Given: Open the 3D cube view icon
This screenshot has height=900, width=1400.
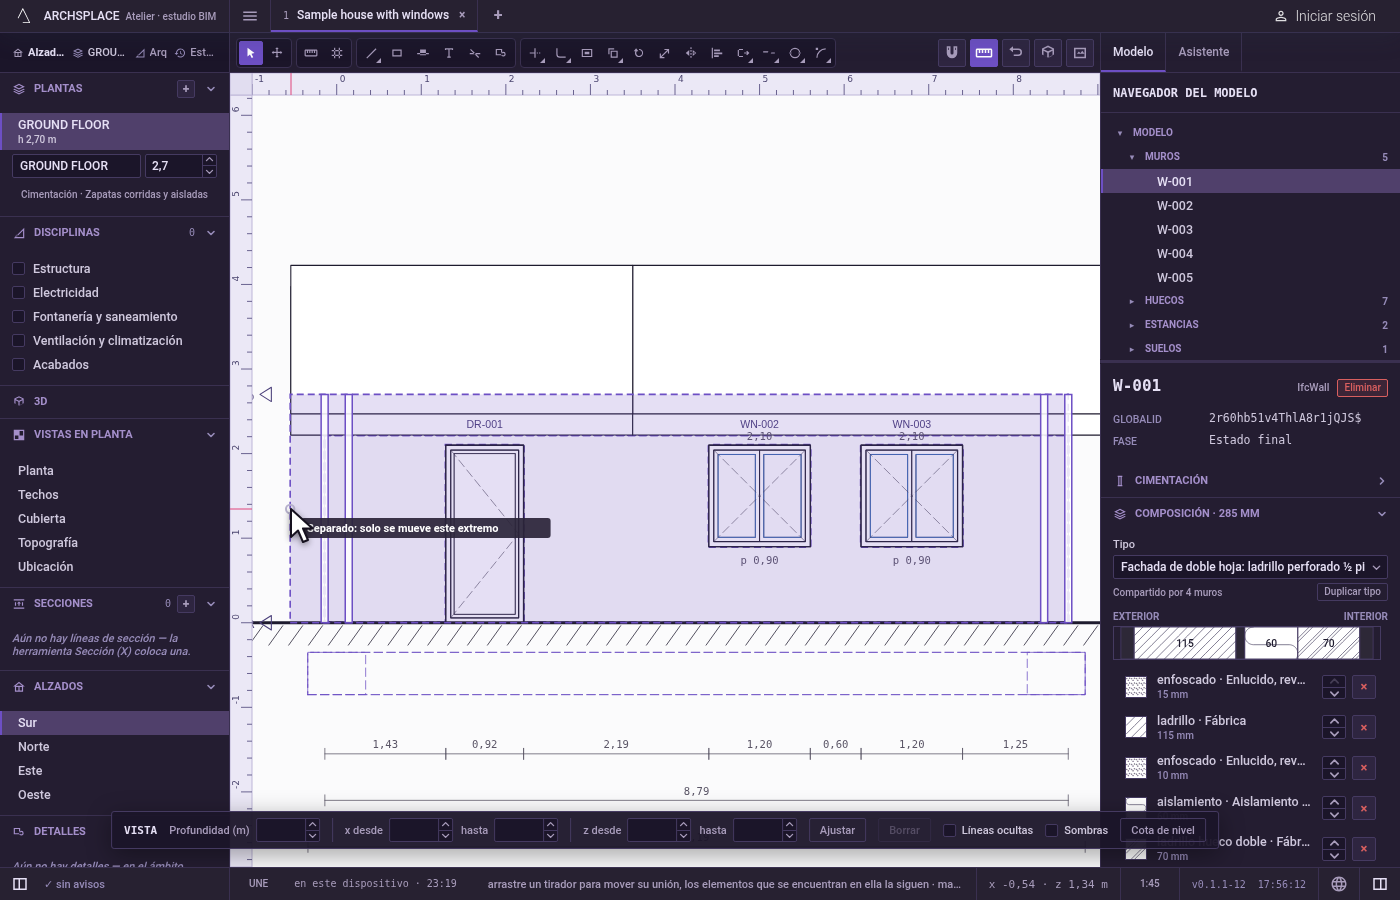Looking at the screenshot, I should (1048, 53).
